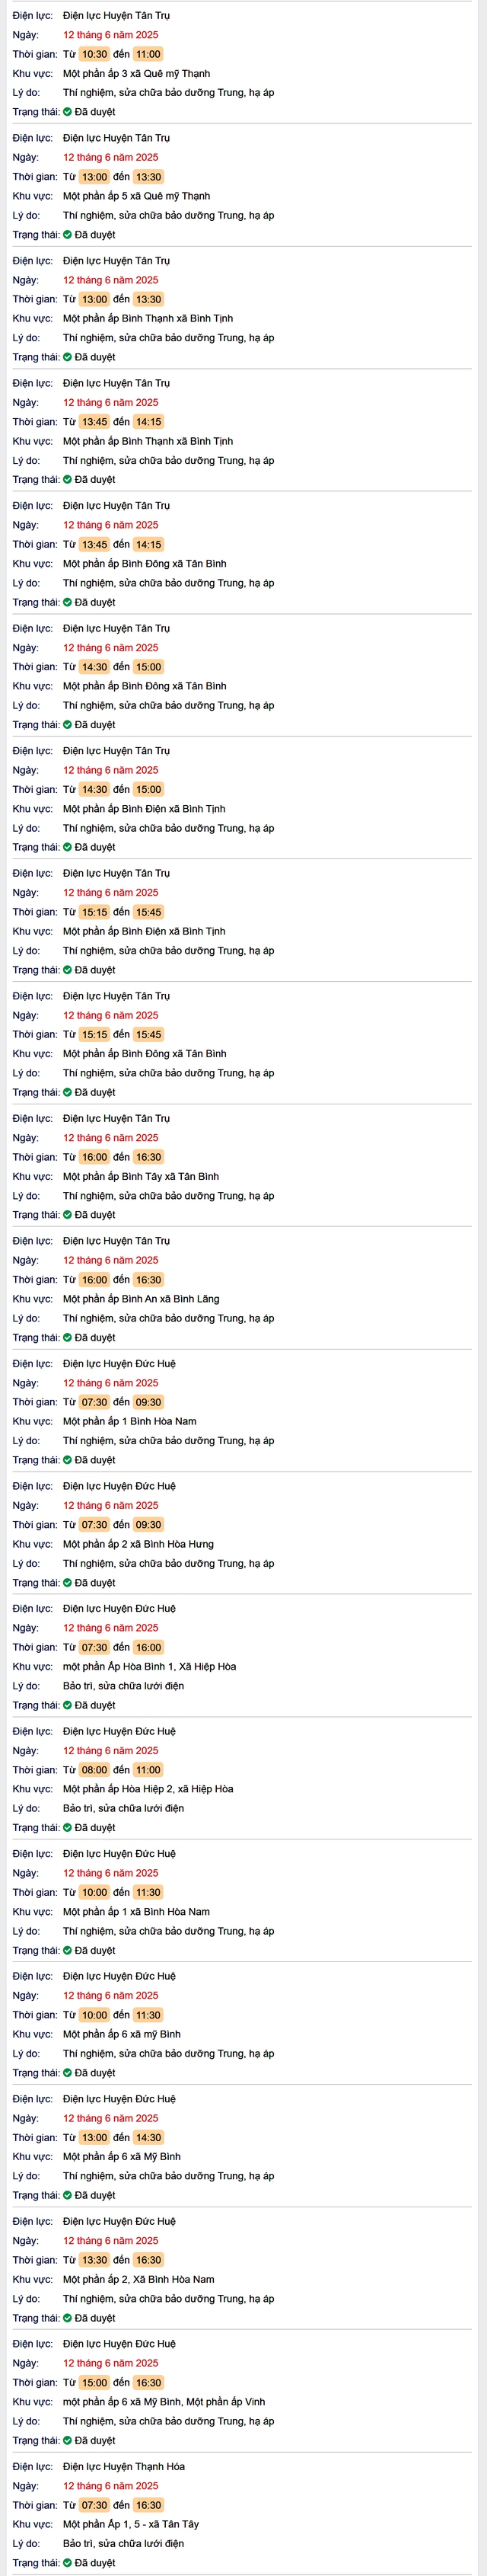Click area text Một phần Ấp 1, 5 - xã Tân Tây
487x2576 pixels.
pyautogui.click(x=131, y=2524)
